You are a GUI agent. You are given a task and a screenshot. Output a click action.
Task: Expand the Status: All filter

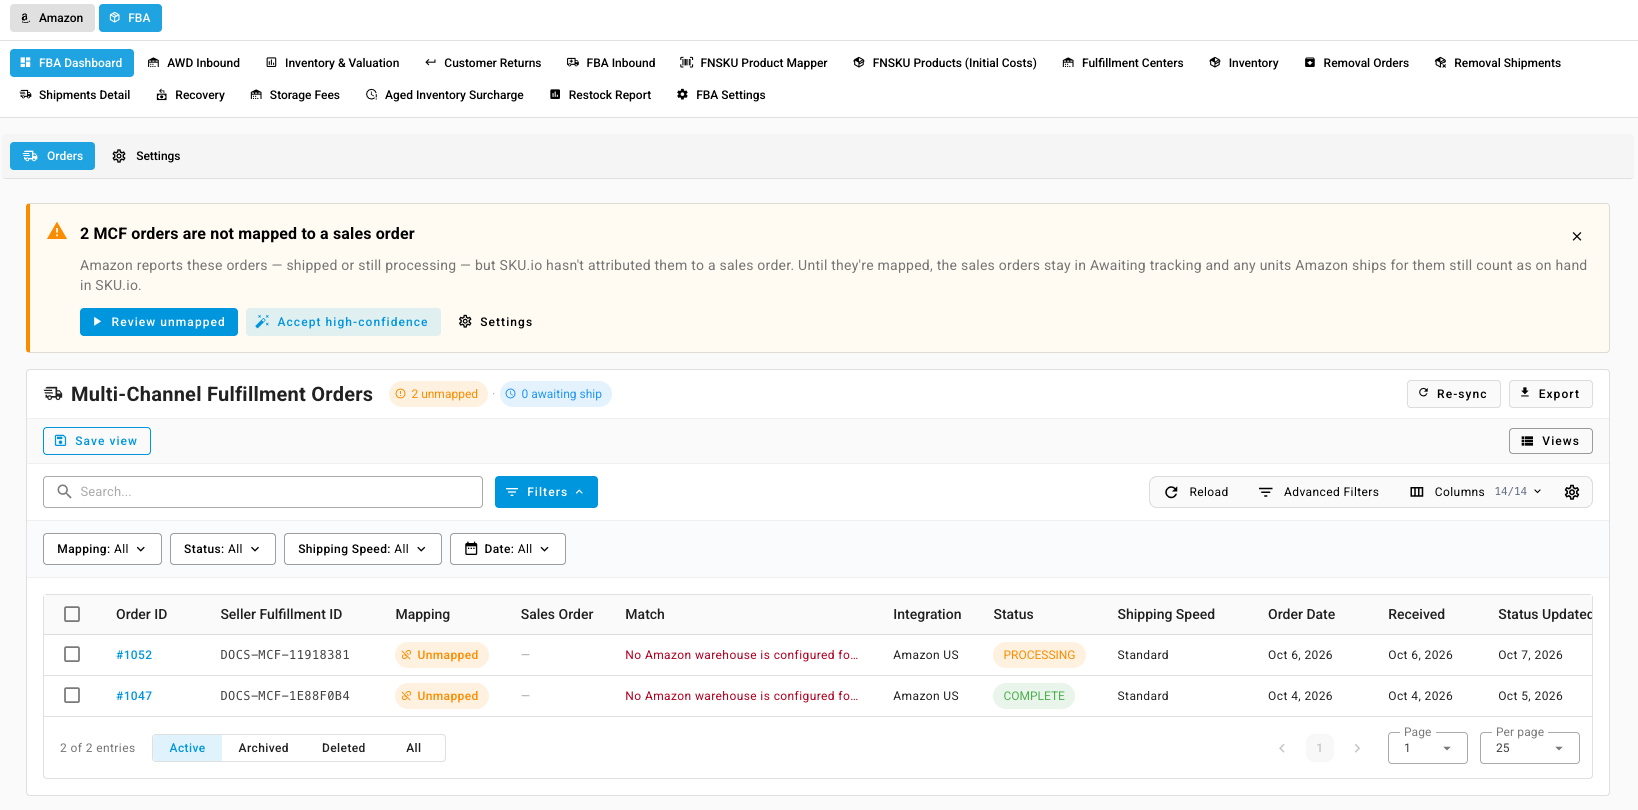223,549
